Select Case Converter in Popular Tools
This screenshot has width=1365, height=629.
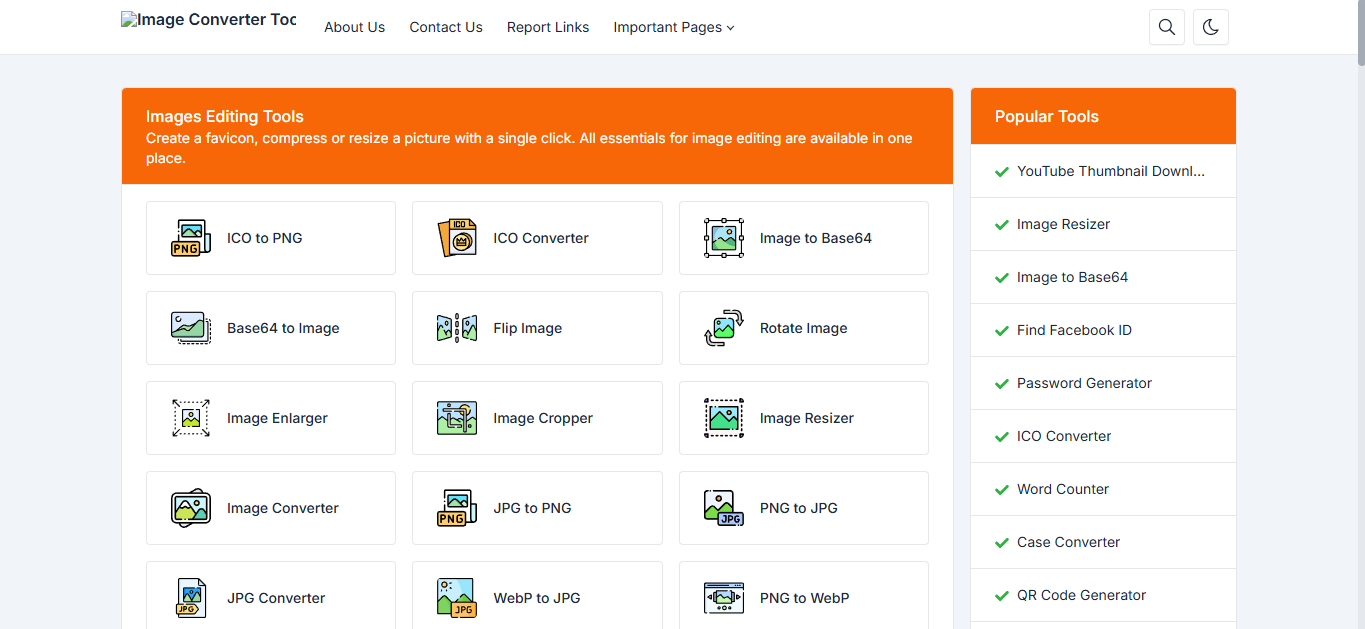pyautogui.click(x=1068, y=542)
